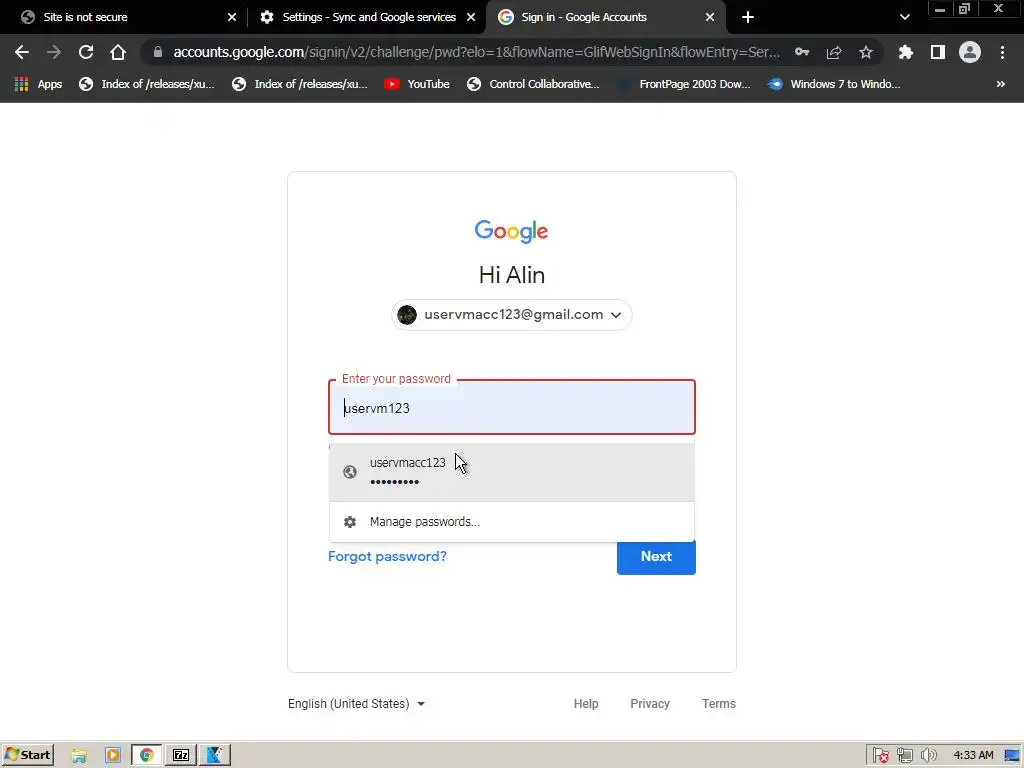Click the Chrome taskbar icon
The width and height of the screenshot is (1024, 768).
click(x=146, y=756)
